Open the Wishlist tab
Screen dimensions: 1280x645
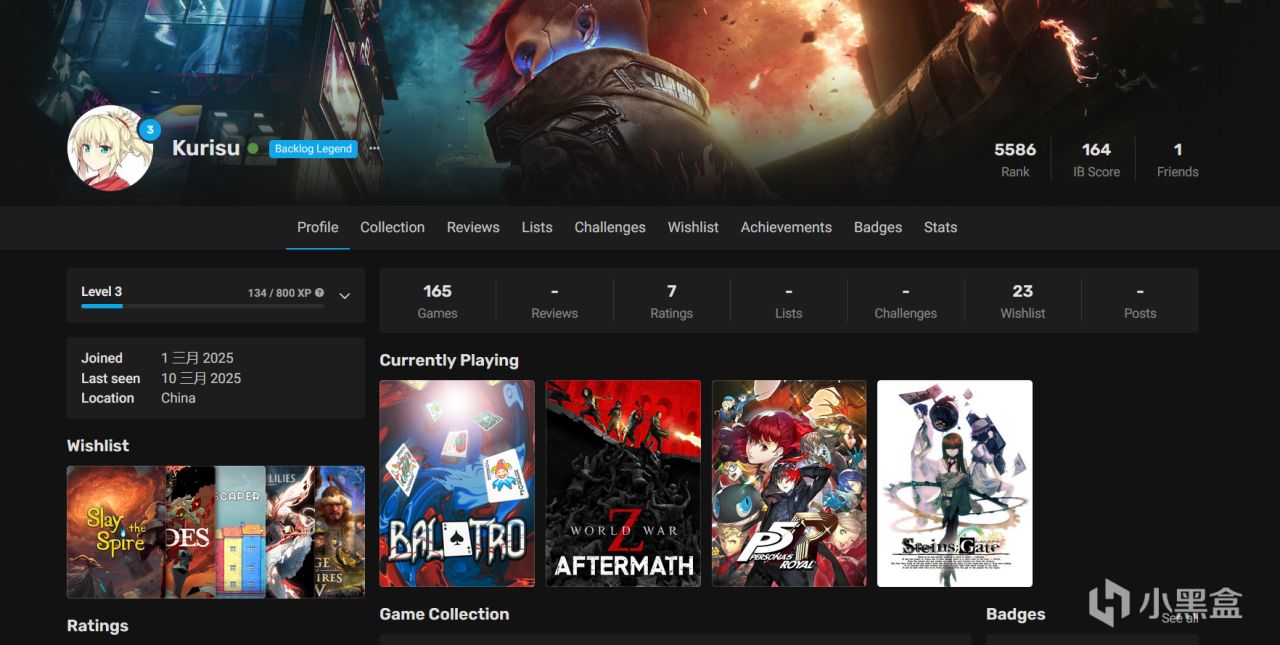click(x=693, y=227)
